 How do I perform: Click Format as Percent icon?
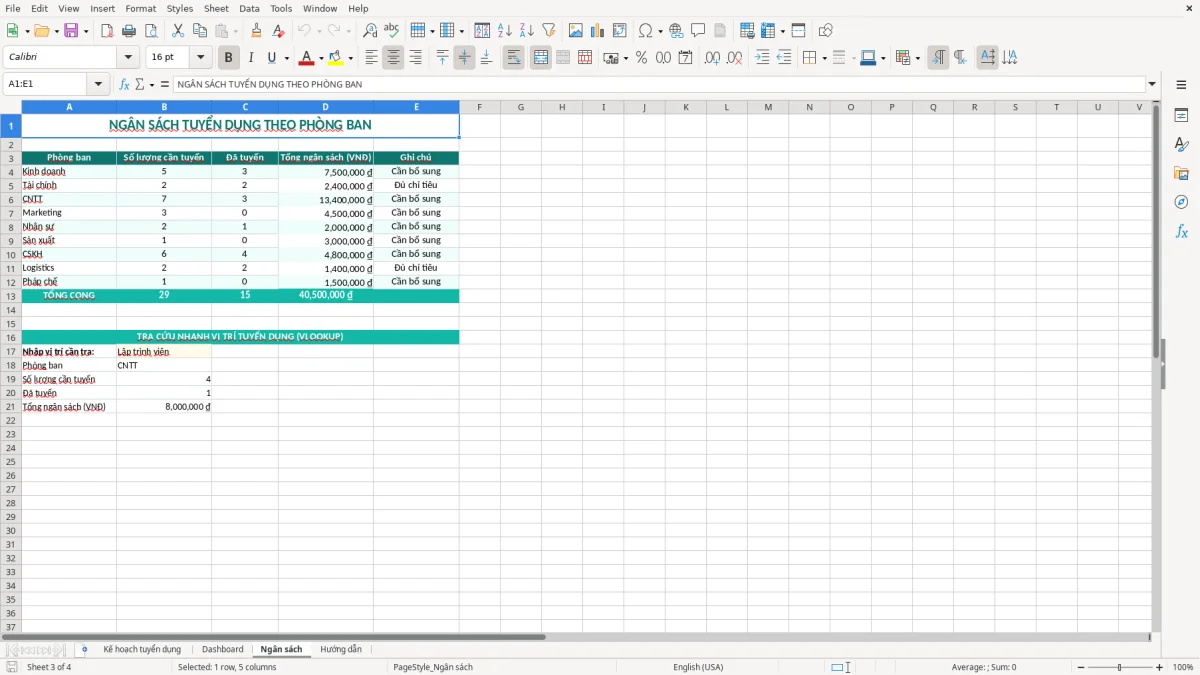coord(641,58)
